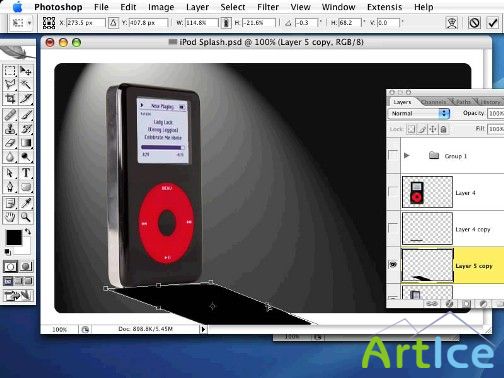Select the Rectangular Marquee tool
The width and height of the screenshot is (504, 378).
[10, 71]
